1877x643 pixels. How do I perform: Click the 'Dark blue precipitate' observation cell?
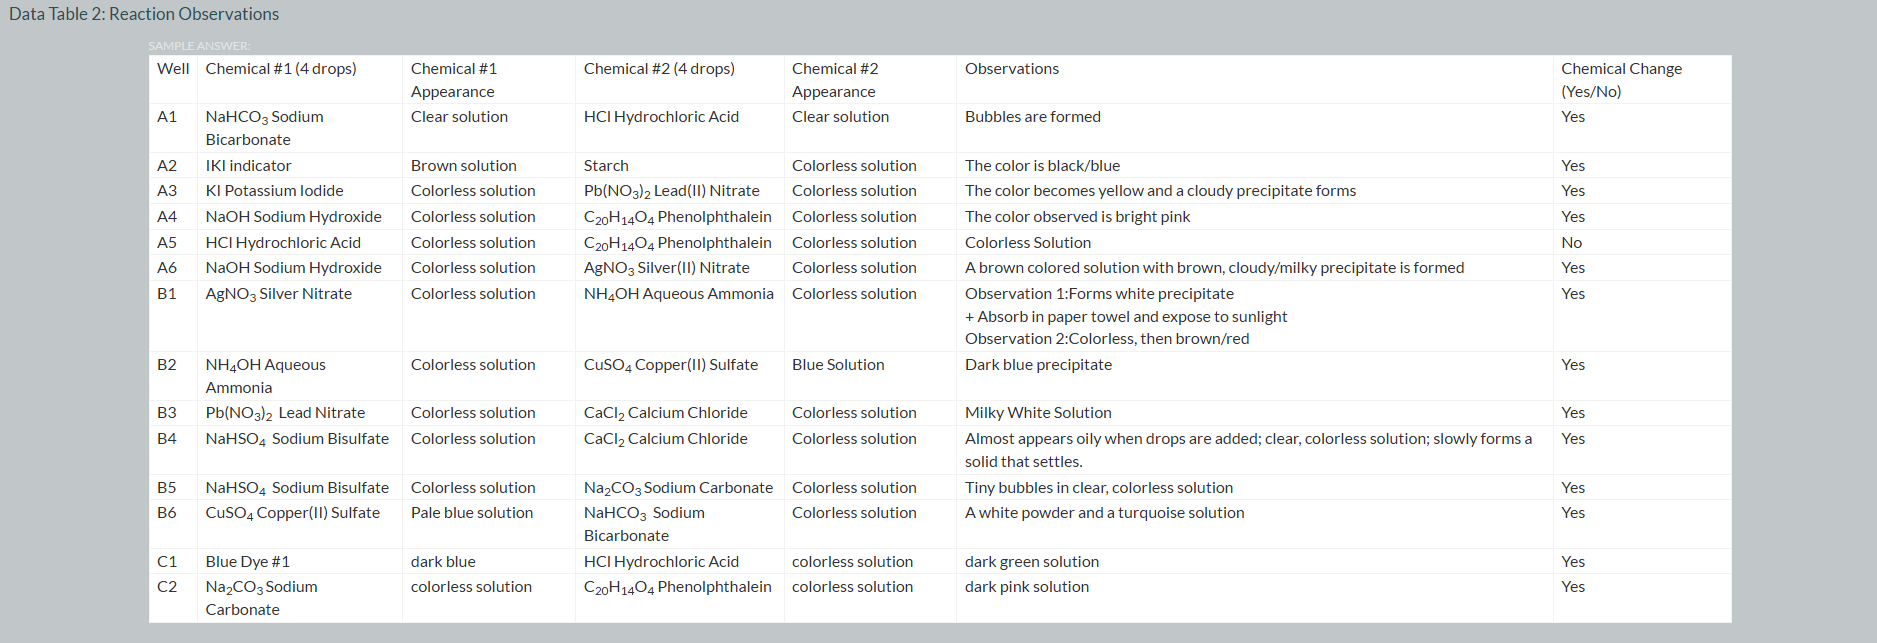pyautogui.click(x=1038, y=365)
